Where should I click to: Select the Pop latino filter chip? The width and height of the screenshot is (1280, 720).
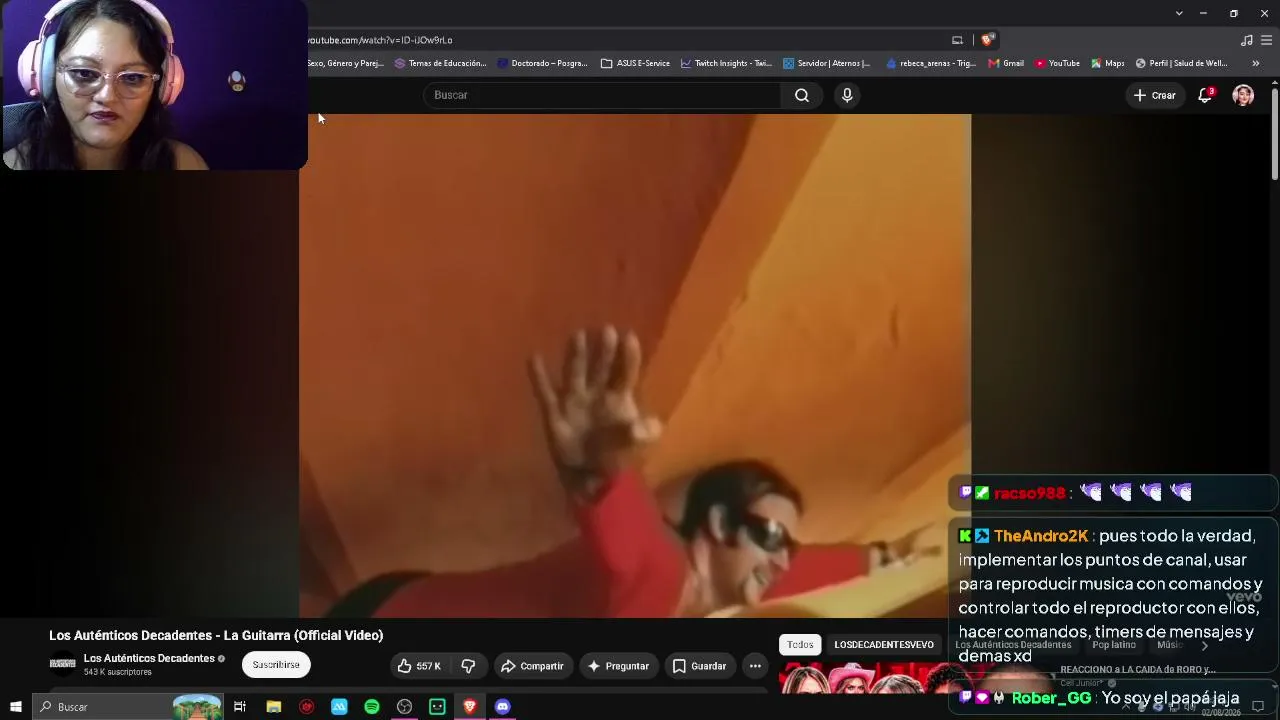1114,645
